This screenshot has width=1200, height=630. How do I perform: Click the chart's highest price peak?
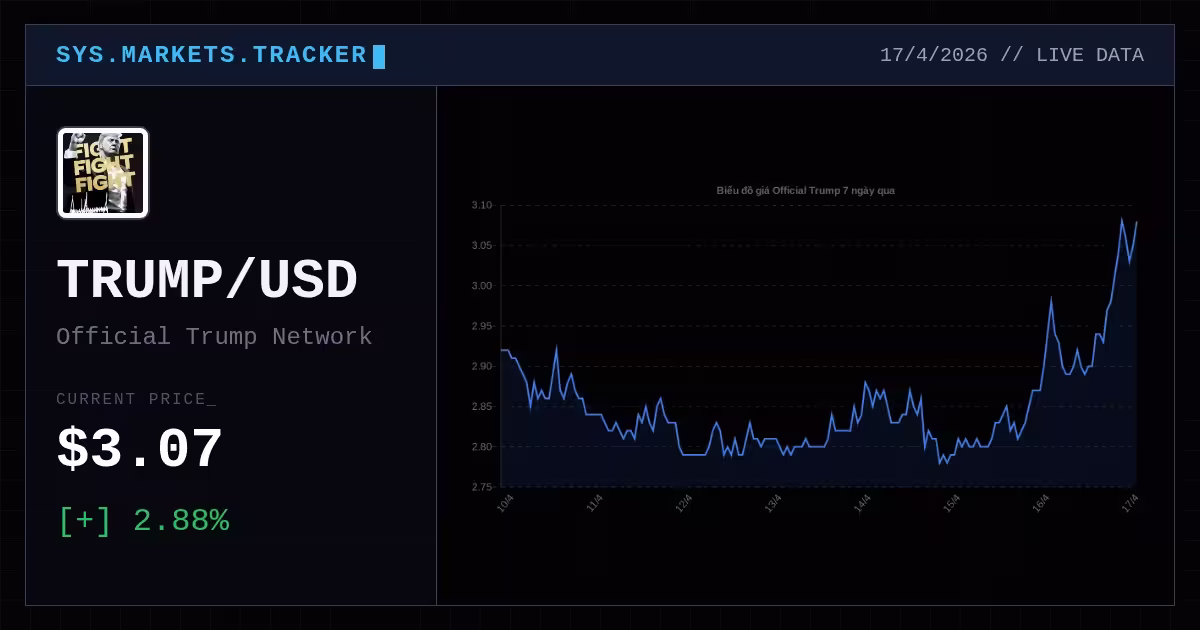tap(1121, 219)
